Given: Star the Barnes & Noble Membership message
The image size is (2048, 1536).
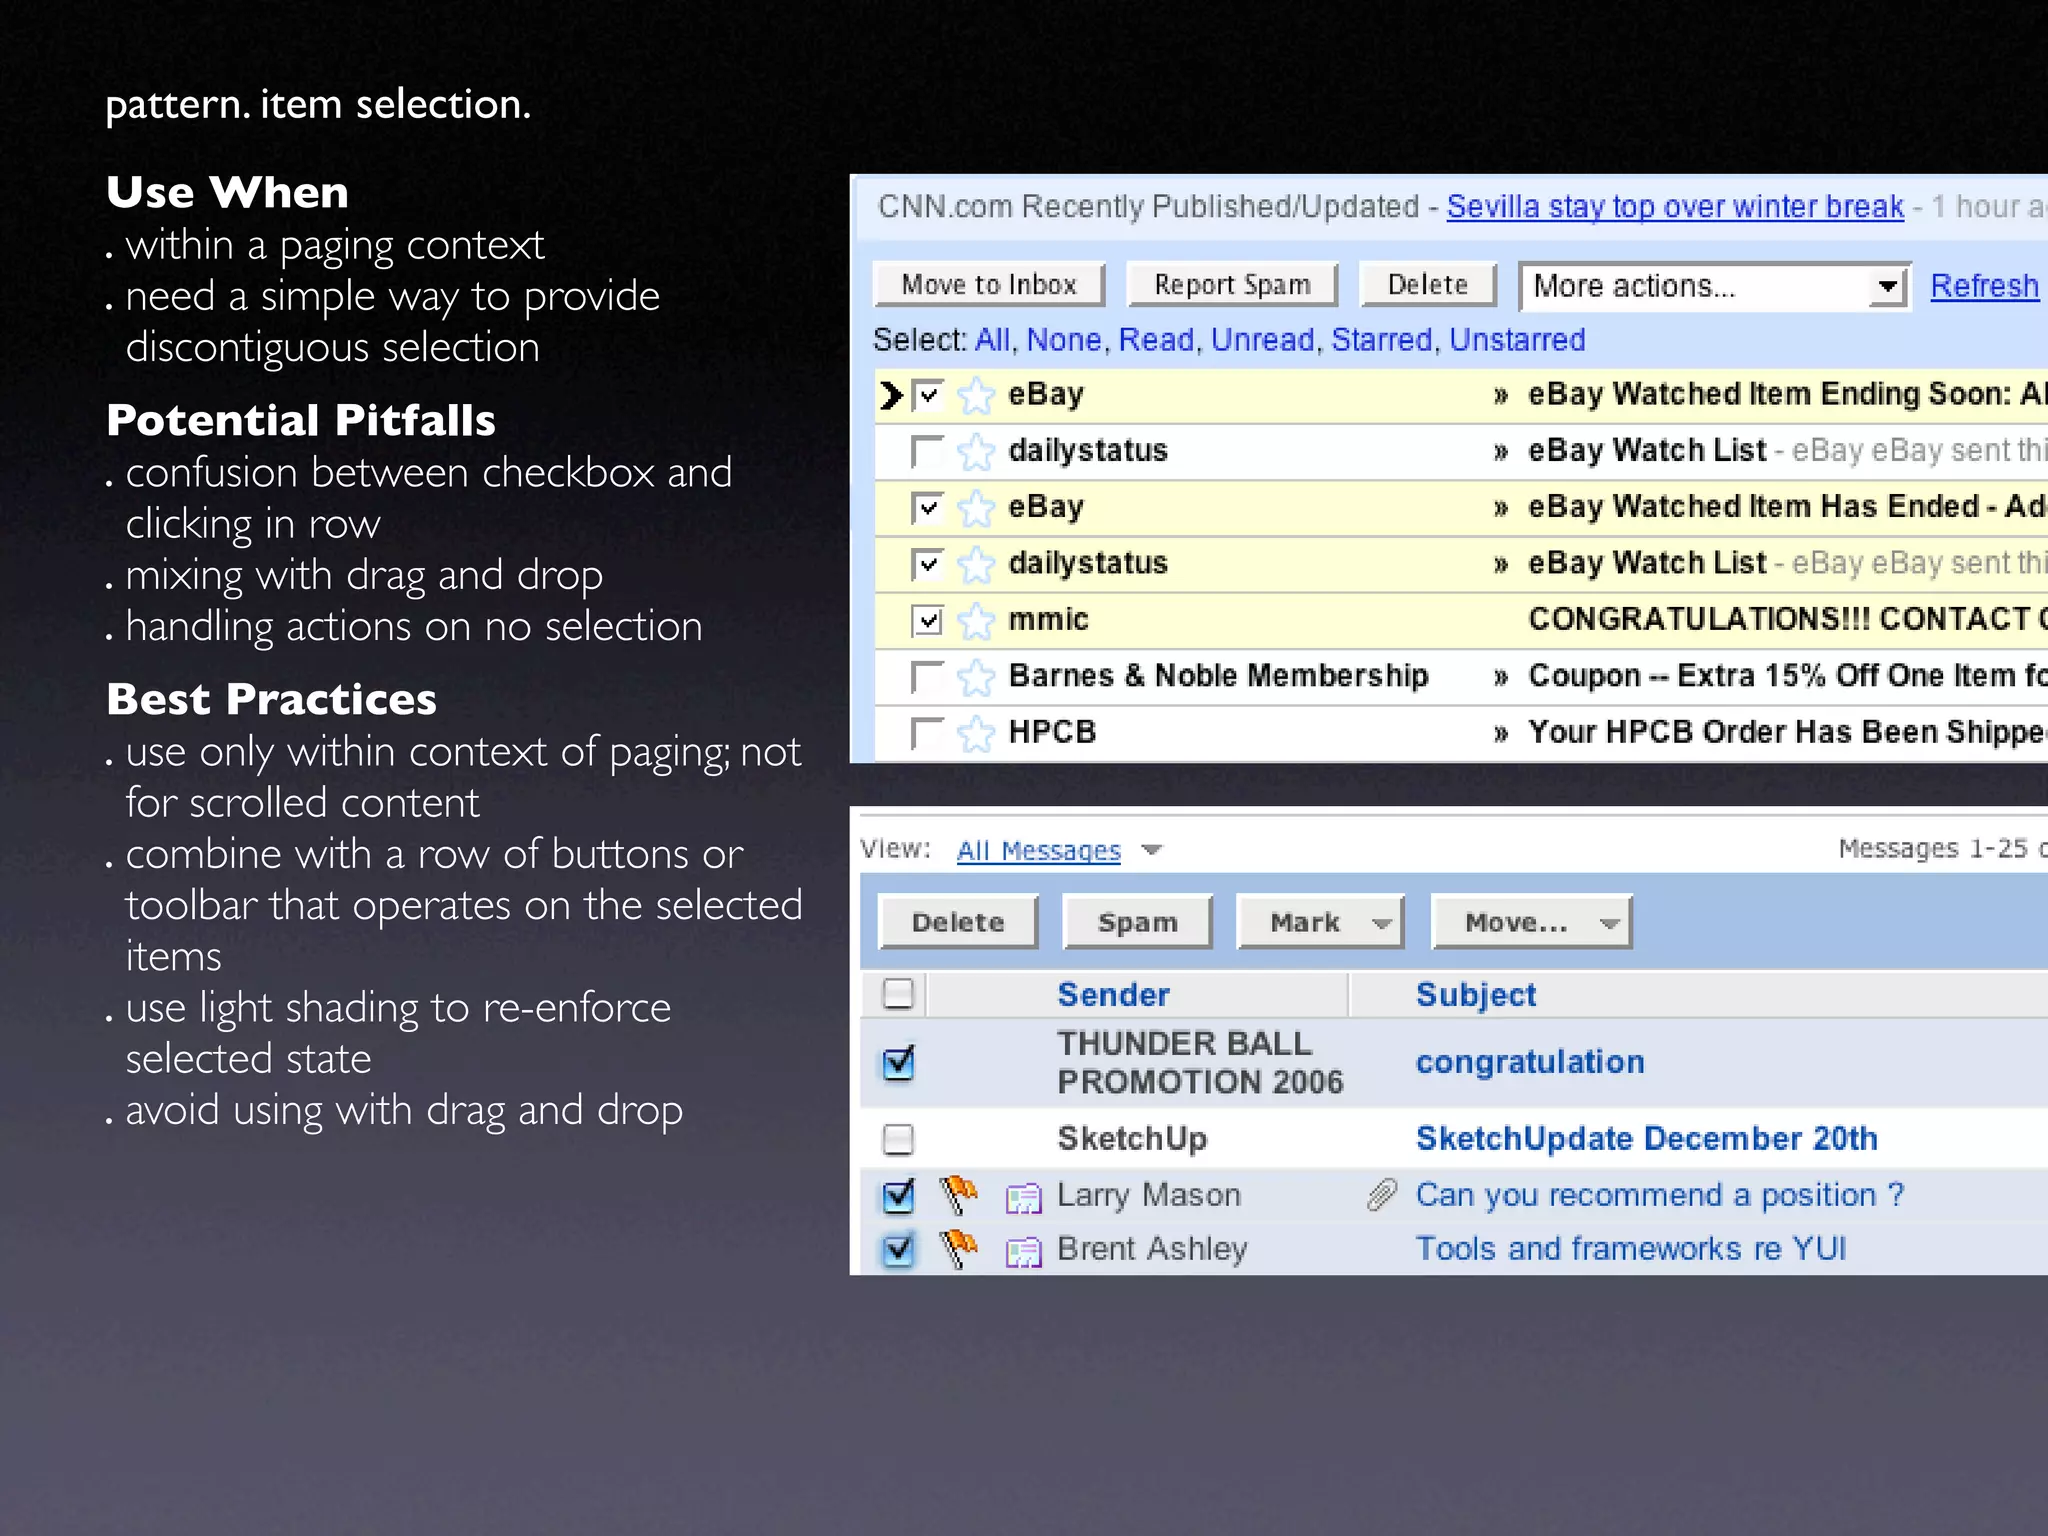Looking at the screenshot, I should point(976,677).
